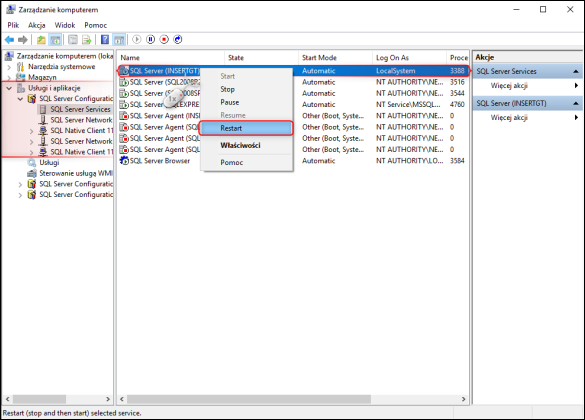
Task: Expand the Narzędzia systemowe node
Action: tap(9, 67)
